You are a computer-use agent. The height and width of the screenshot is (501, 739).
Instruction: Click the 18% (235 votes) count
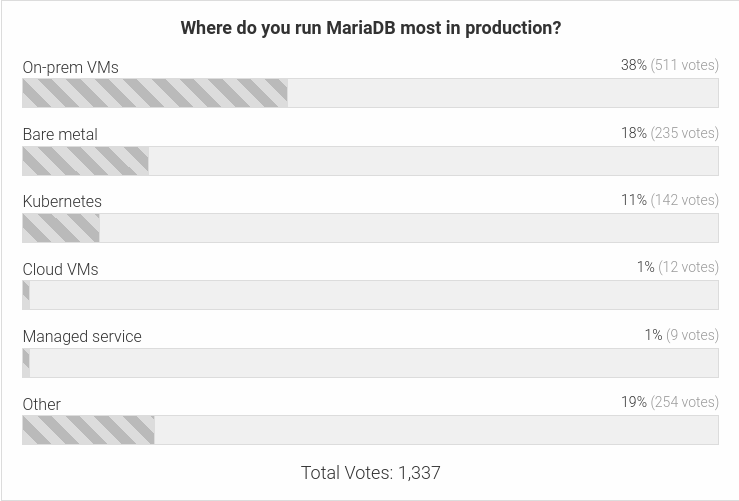tap(669, 133)
